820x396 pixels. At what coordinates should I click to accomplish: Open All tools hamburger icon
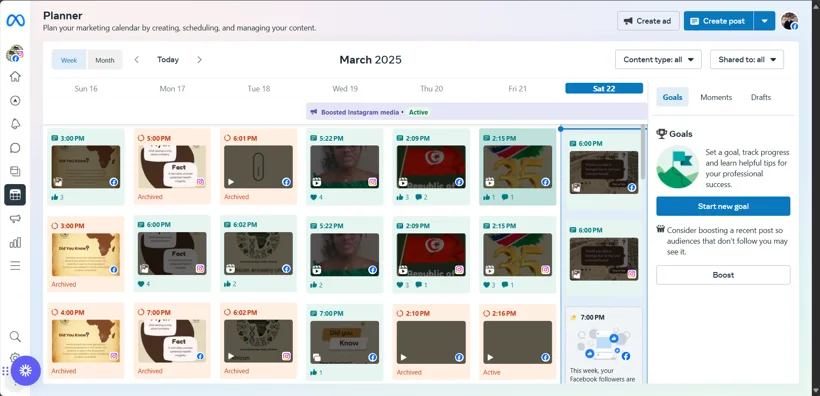click(x=15, y=266)
